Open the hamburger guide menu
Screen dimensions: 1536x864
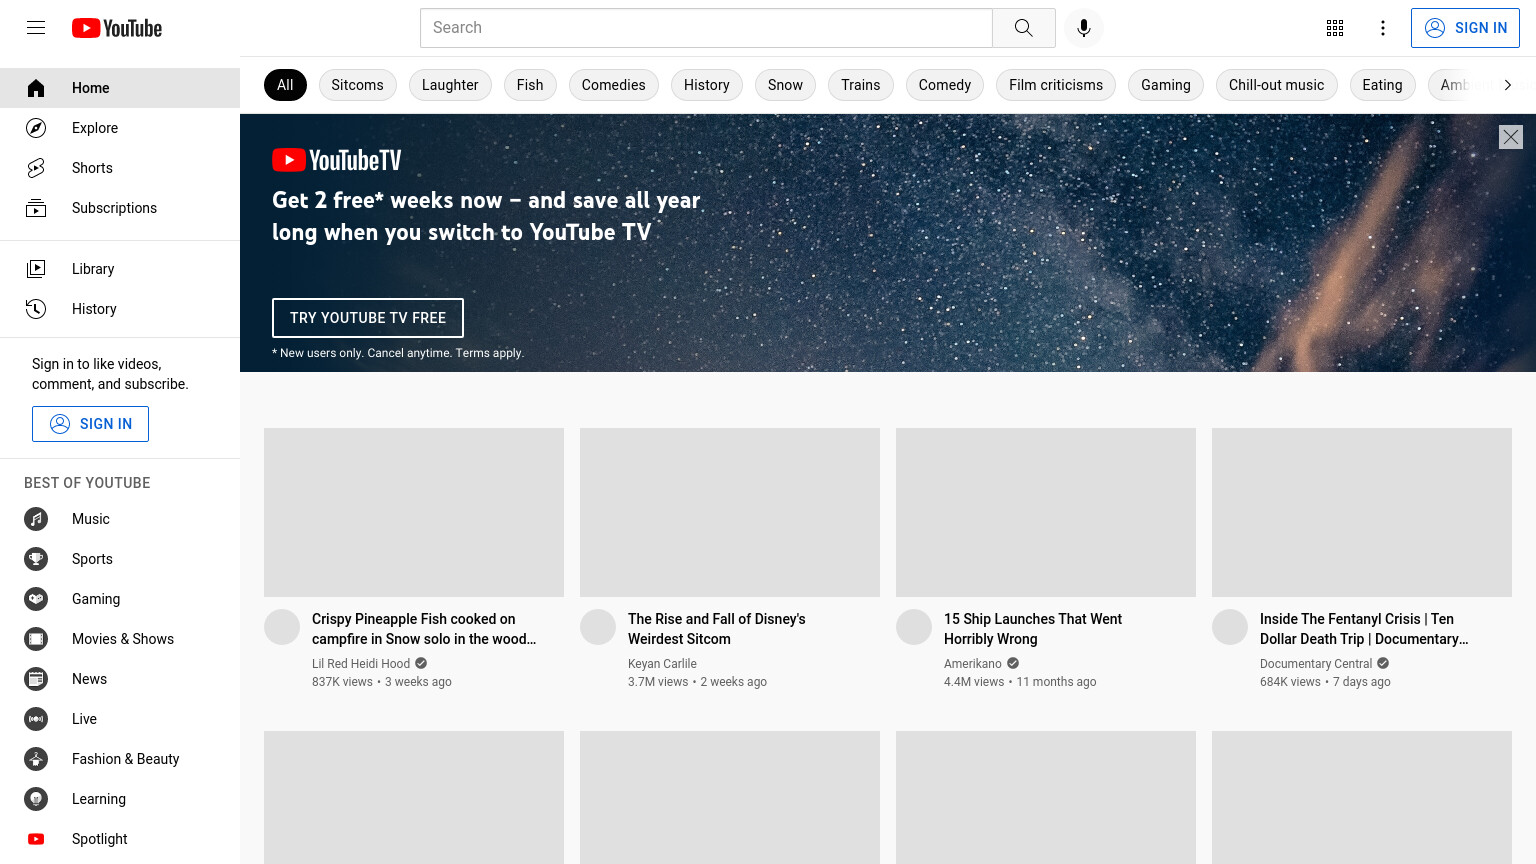click(x=36, y=28)
